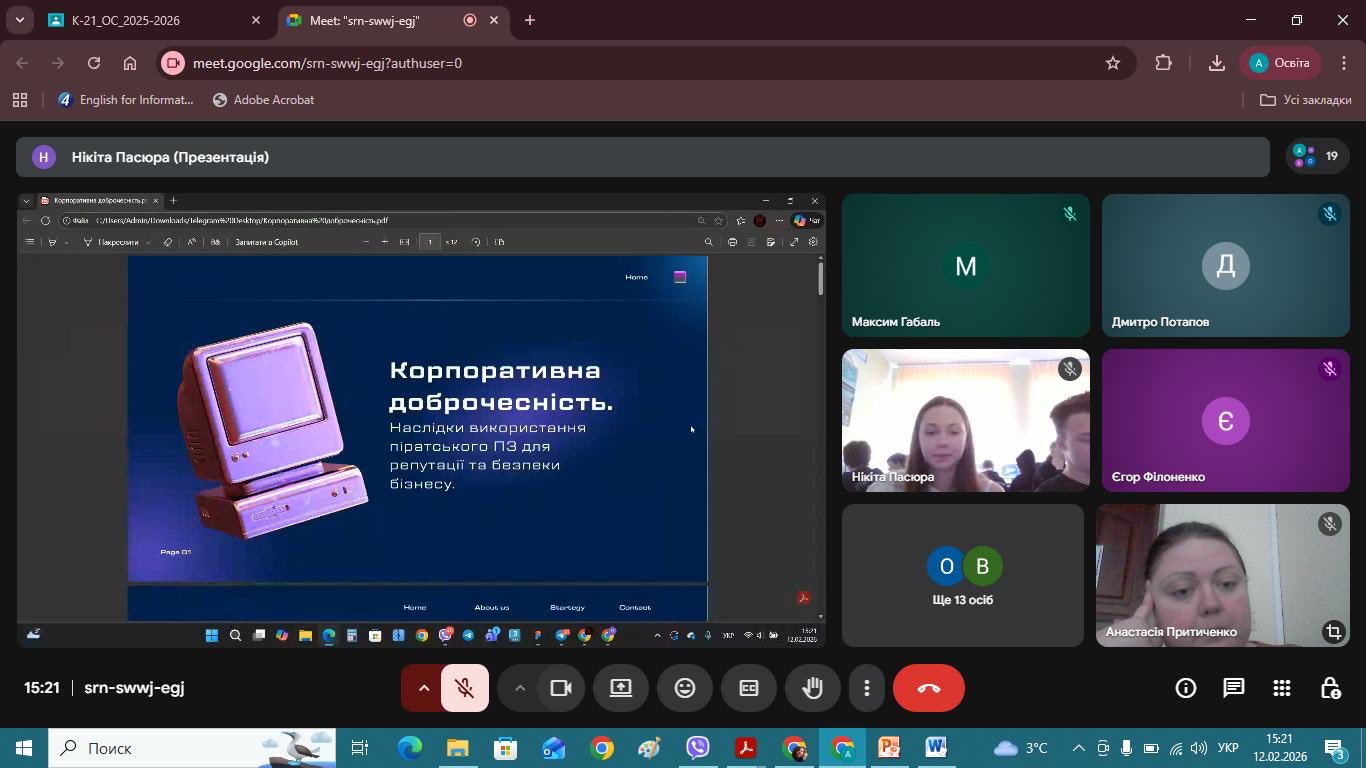The image size is (1366, 768).
Task: Click the Meet address bar URL
Action: pos(327,63)
